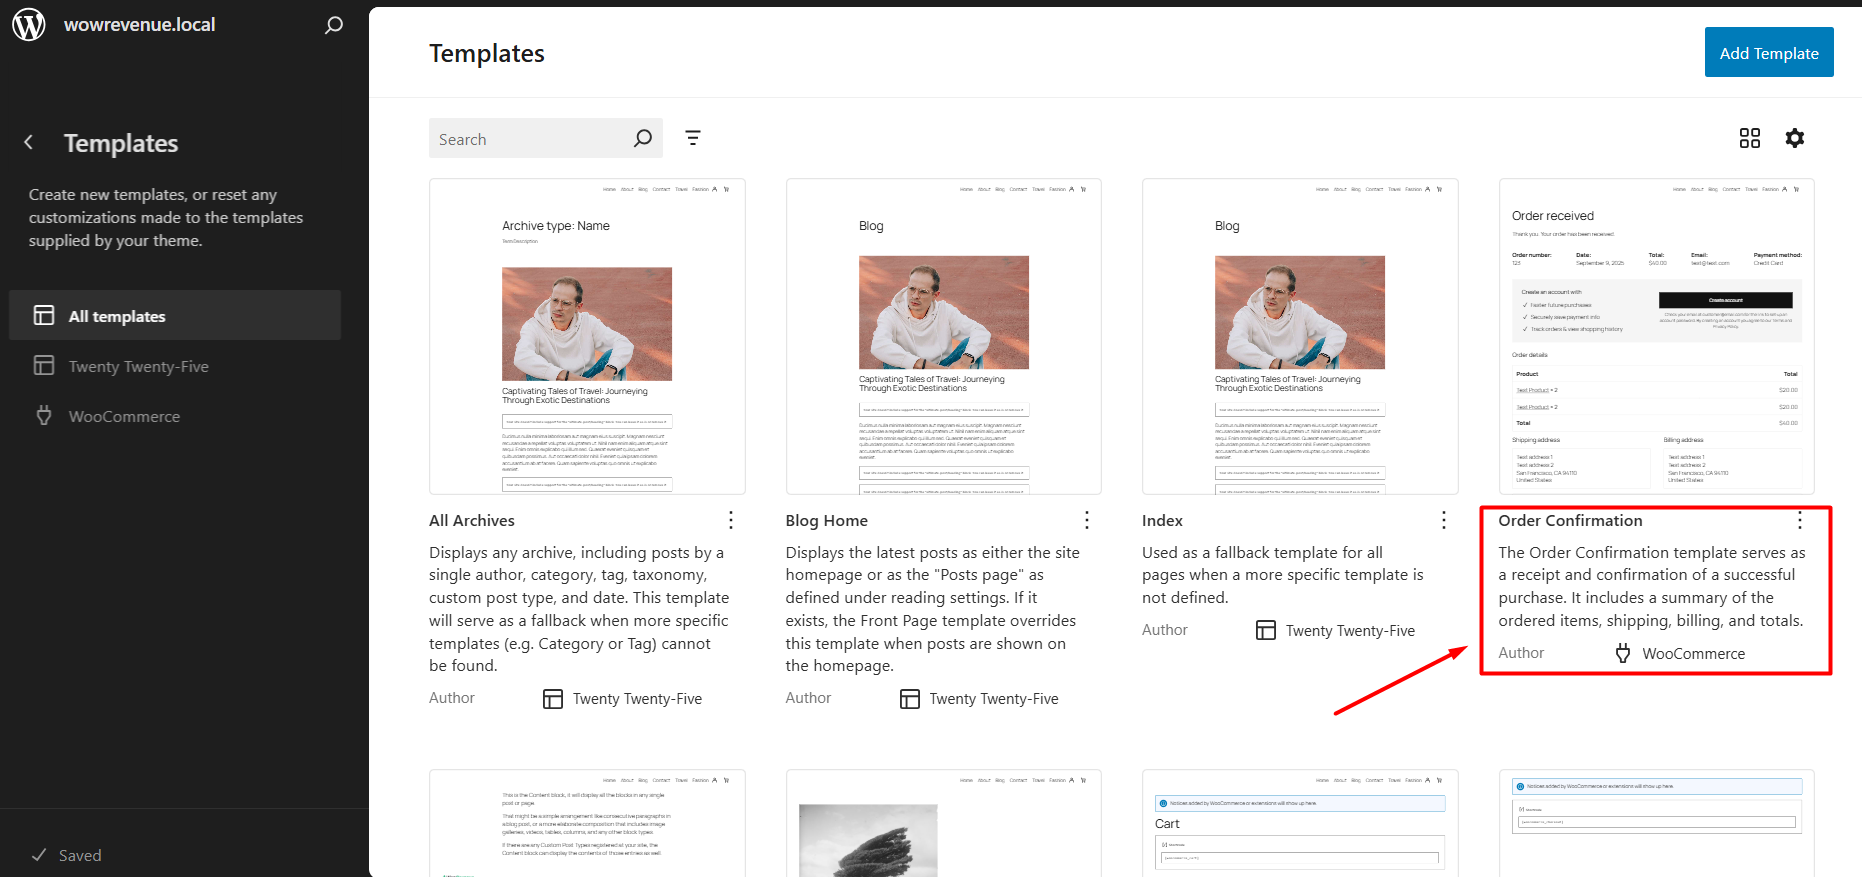Click the All templates layout icon
Screen dimensions: 1862x877
coord(44,315)
